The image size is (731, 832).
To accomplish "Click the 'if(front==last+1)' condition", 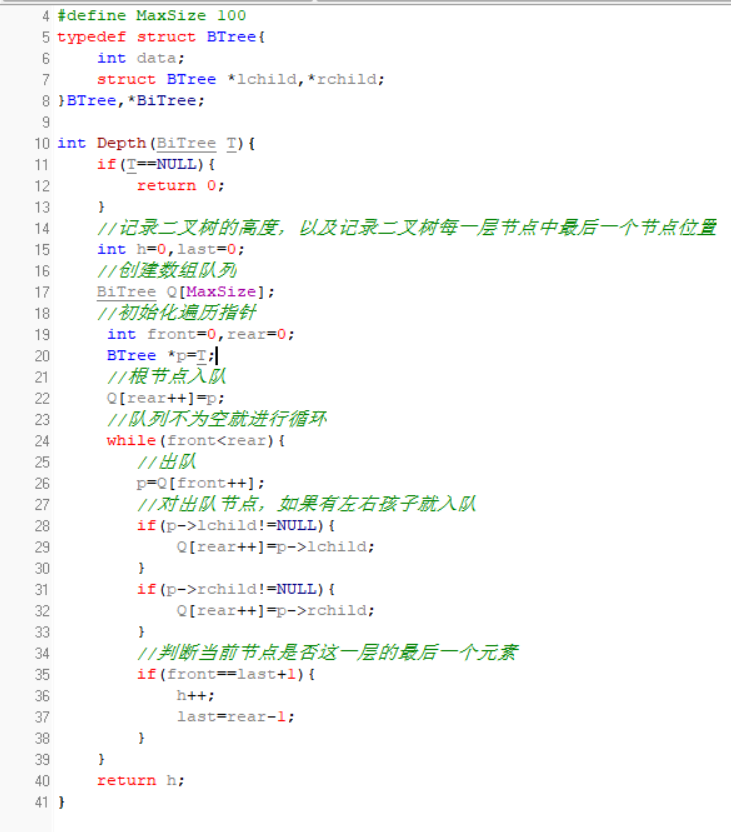I will [x=226, y=674].
